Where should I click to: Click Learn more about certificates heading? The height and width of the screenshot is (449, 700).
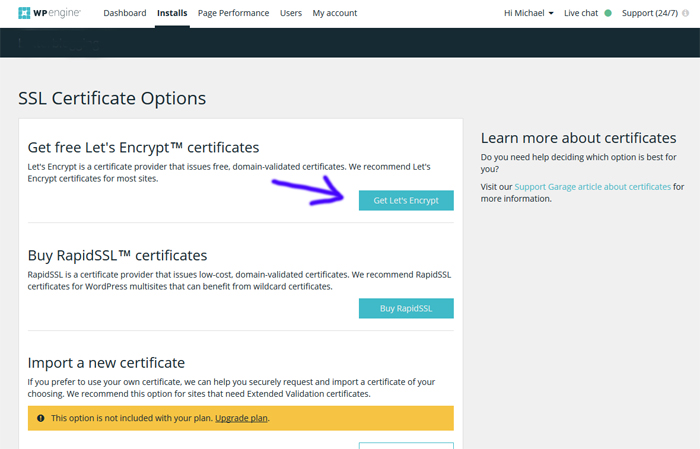tap(579, 138)
